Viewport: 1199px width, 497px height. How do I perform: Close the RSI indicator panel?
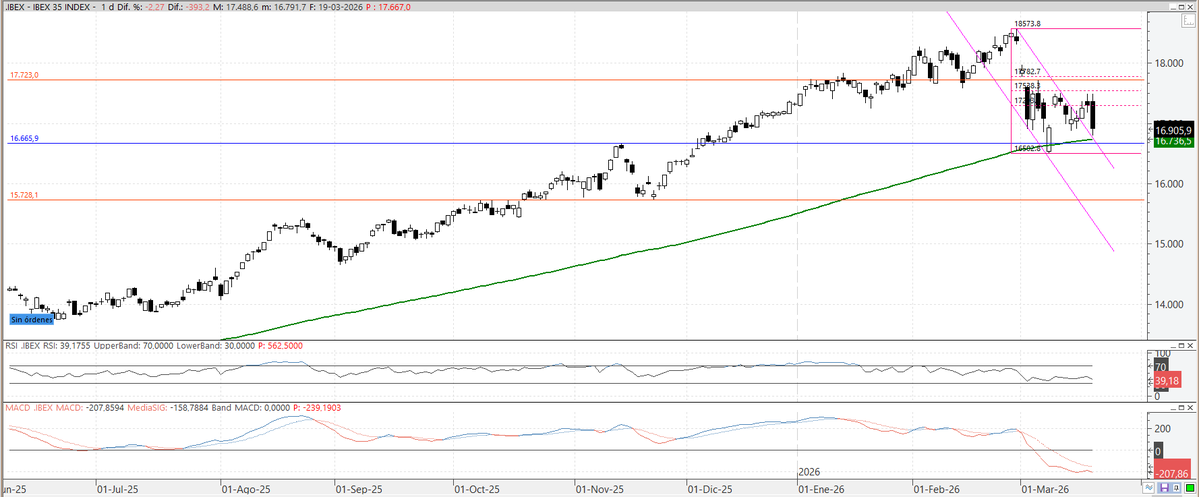click(1191, 346)
